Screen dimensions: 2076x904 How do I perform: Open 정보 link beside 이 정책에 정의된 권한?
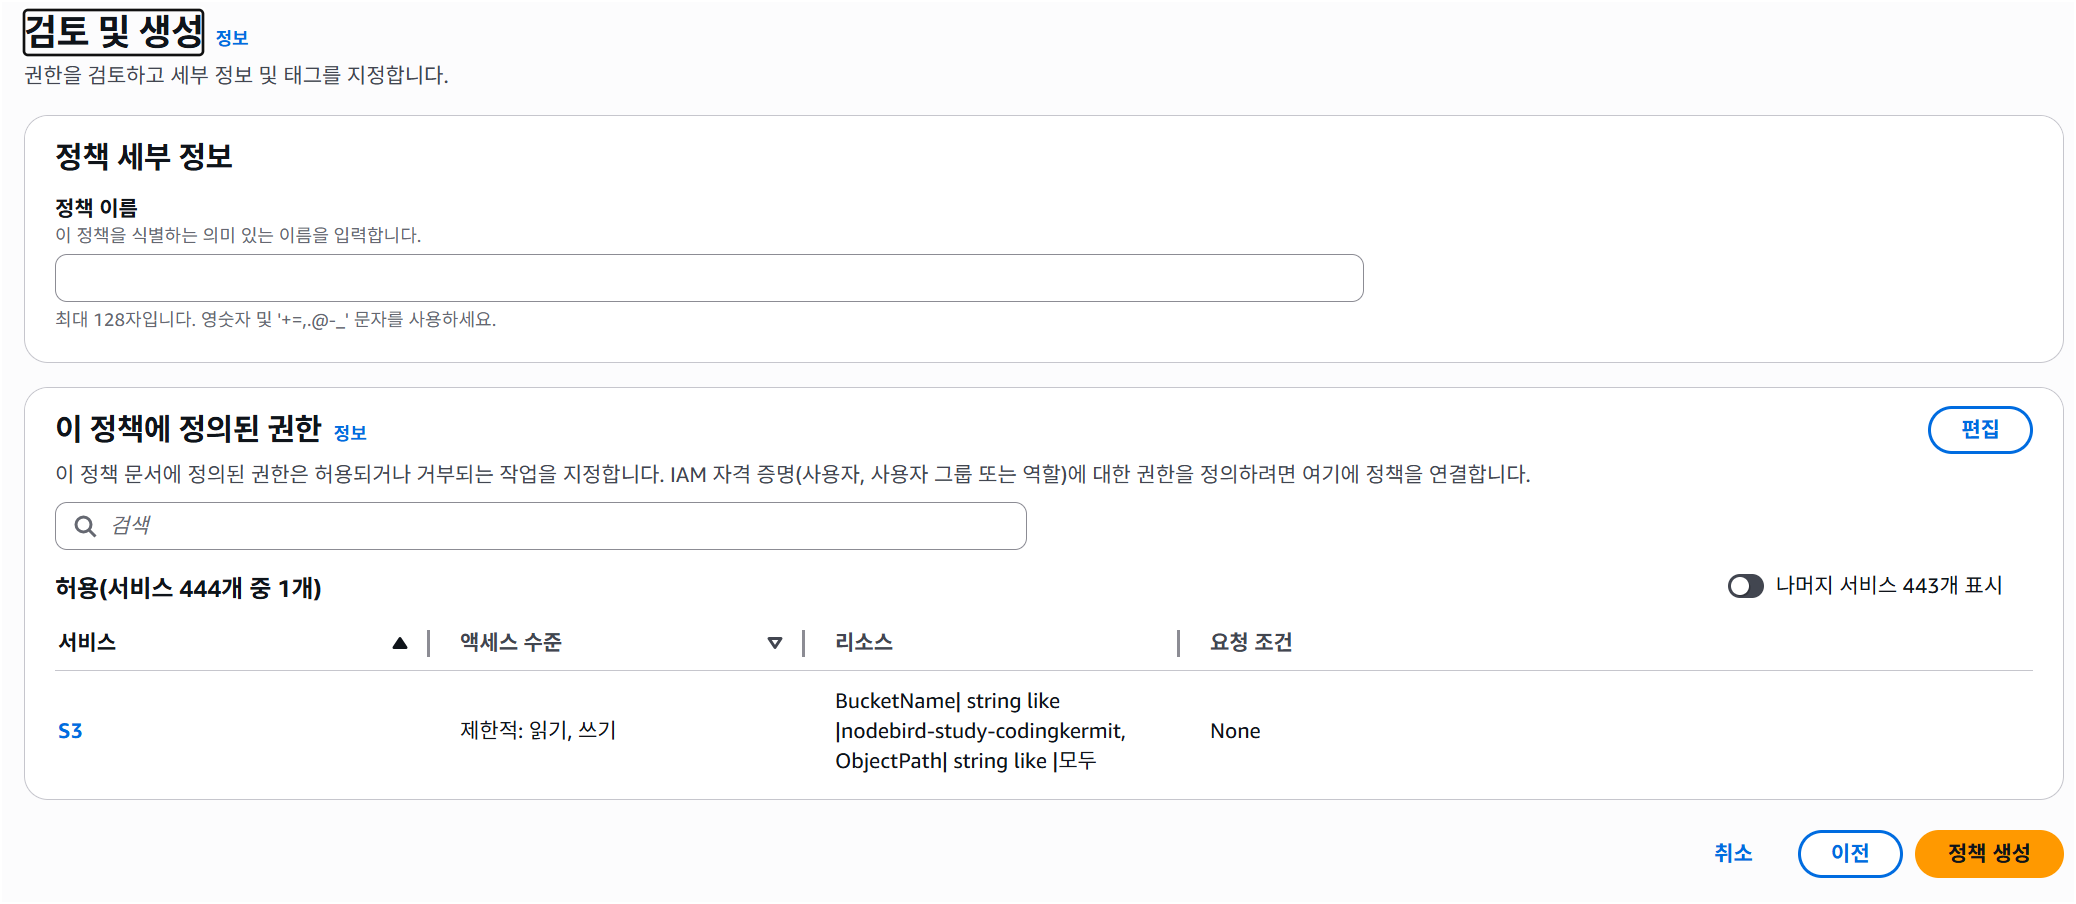(350, 433)
